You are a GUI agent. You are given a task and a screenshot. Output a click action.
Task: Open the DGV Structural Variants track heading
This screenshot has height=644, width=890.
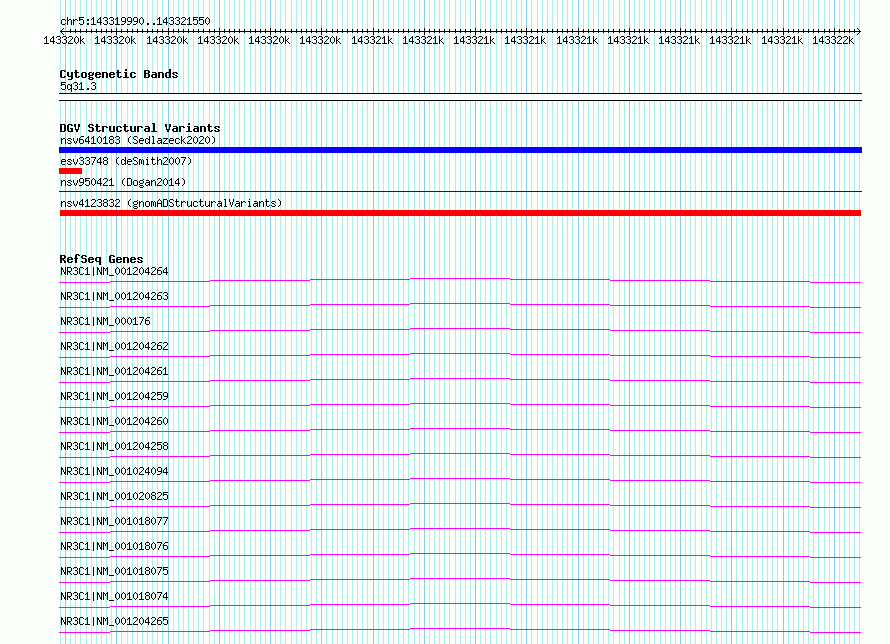coord(140,128)
